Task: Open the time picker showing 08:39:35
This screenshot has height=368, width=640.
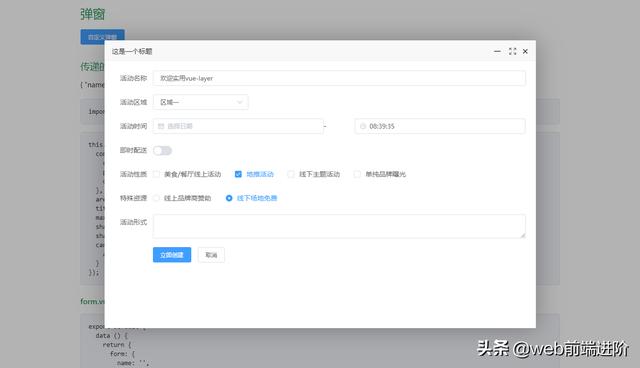Action: (x=440, y=126)
